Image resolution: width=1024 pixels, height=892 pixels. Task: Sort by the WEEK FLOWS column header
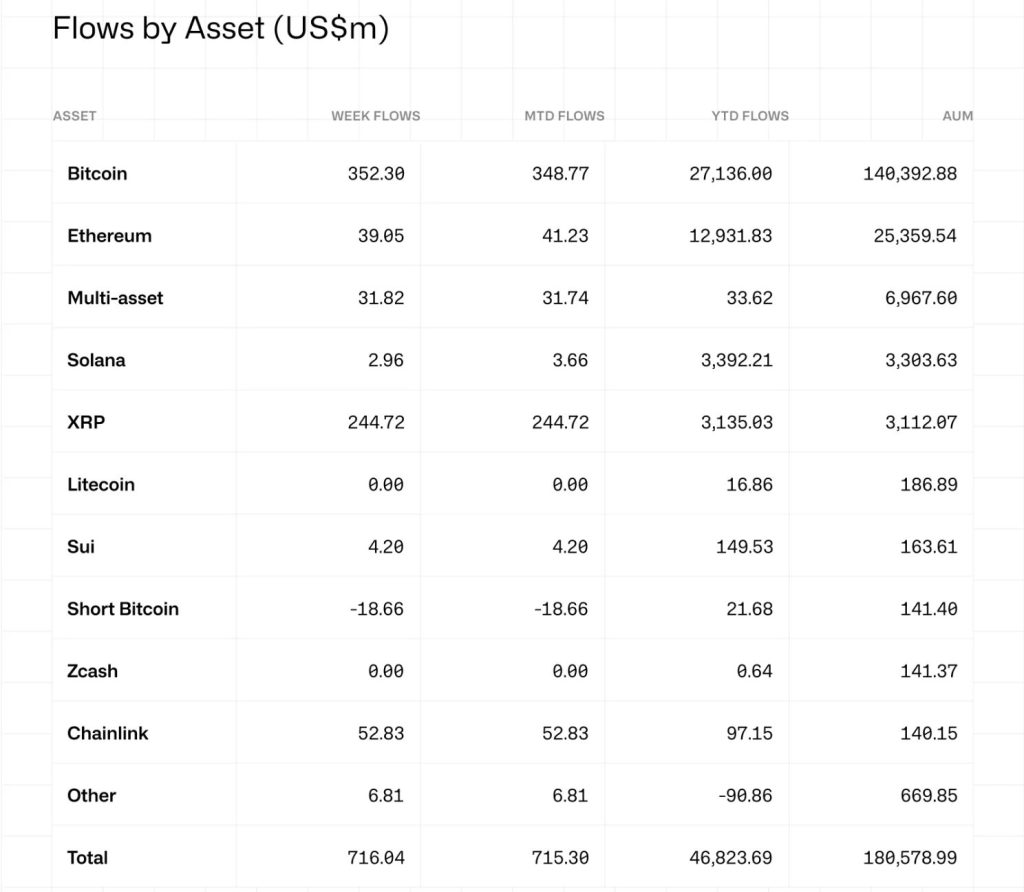pyautogui.click(x=375, y=116)
